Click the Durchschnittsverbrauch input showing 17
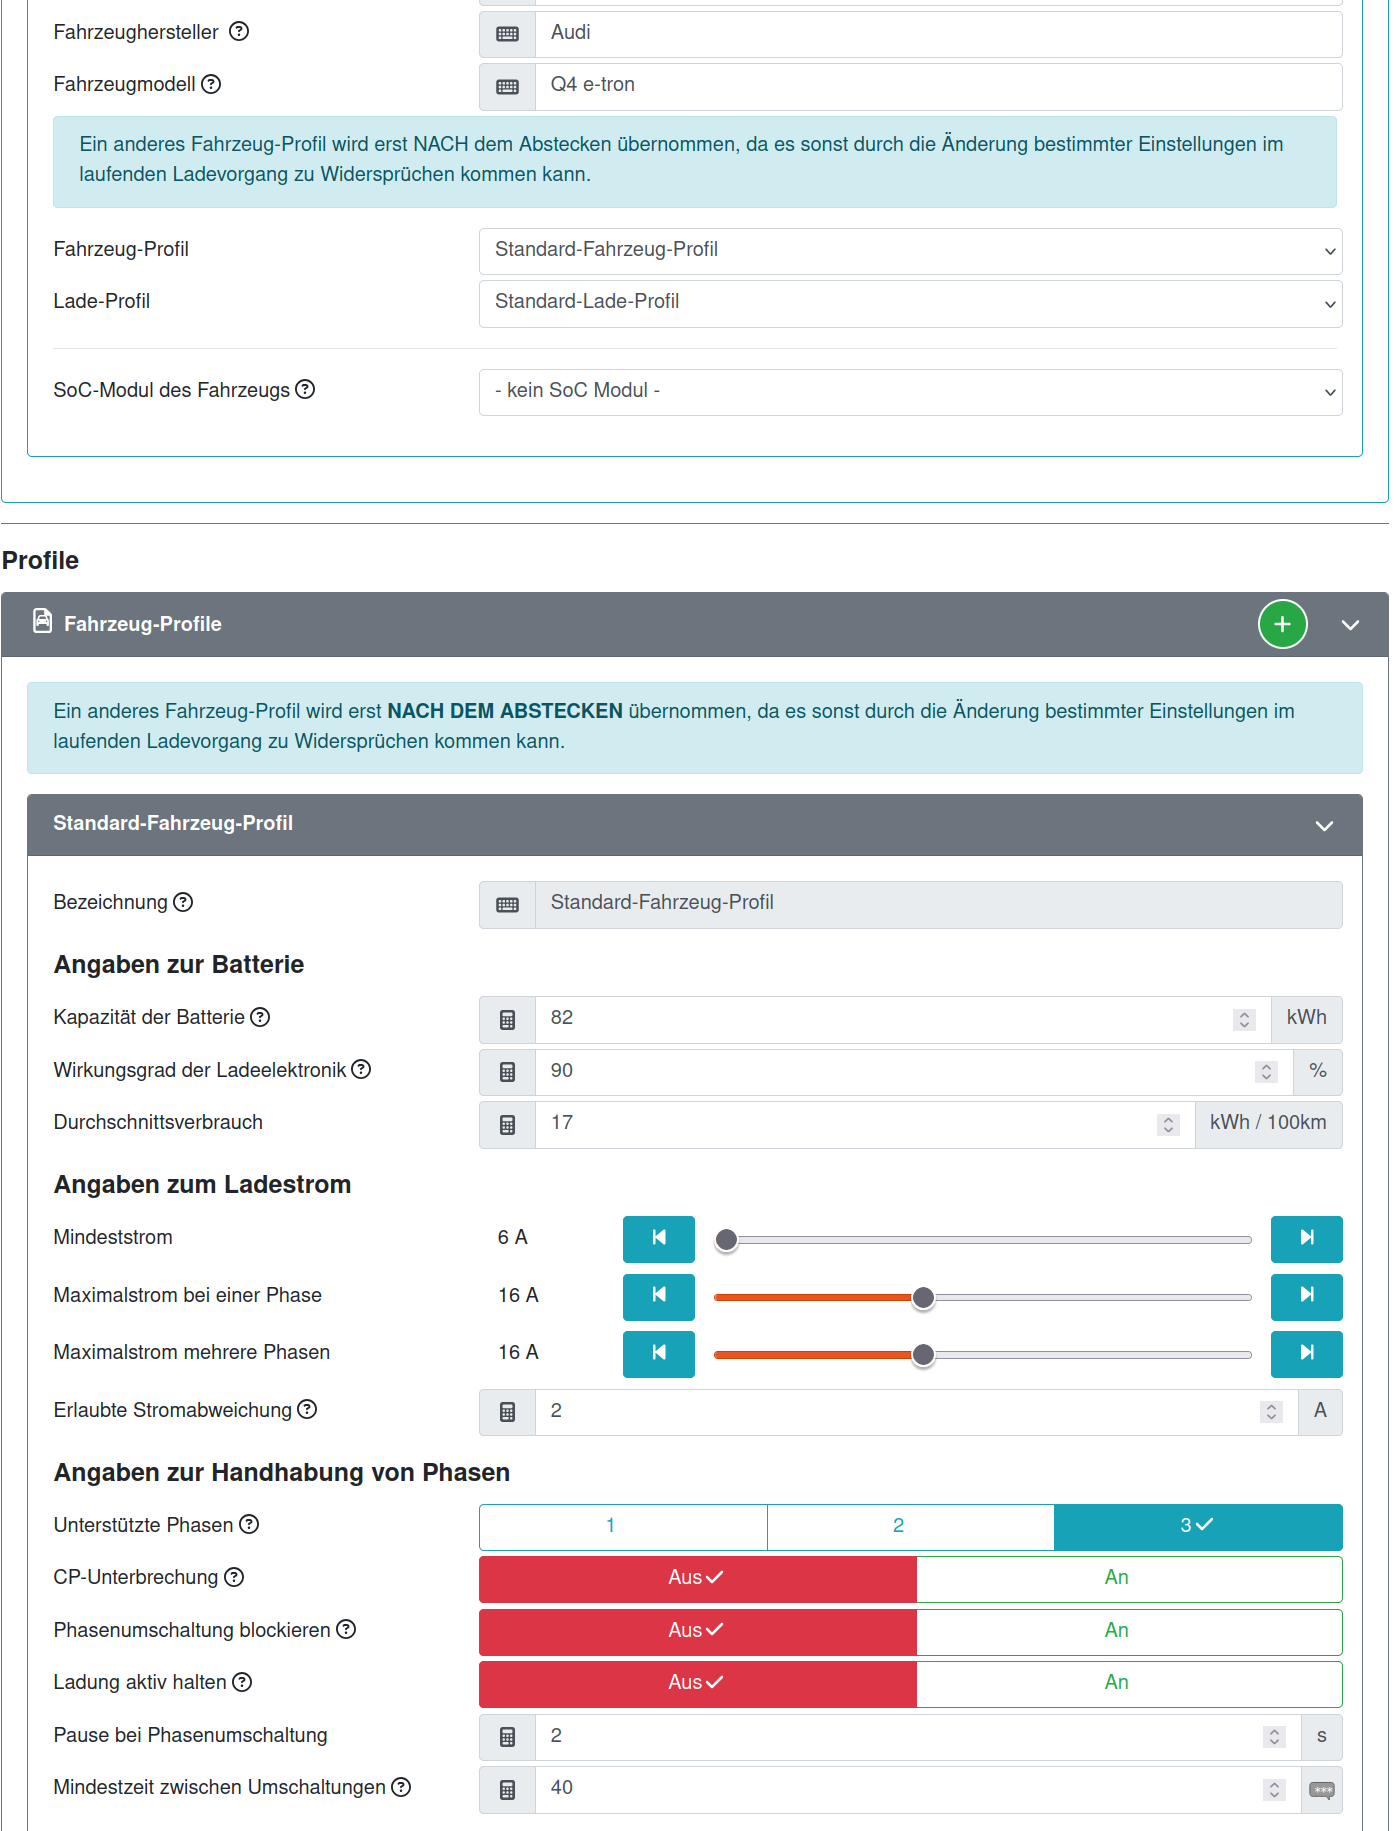This screenshot has width=1396, height=1831. (x=865, y=1125)
